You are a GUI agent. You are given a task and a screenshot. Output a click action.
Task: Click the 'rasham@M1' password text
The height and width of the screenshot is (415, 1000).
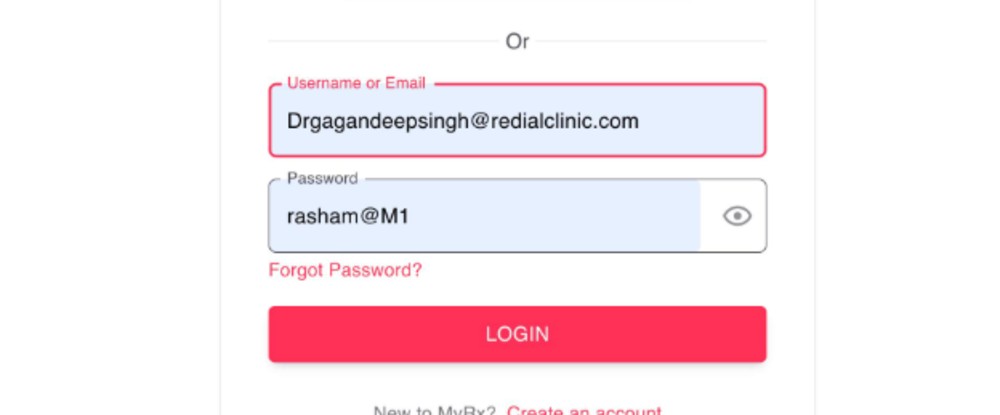coord(348,216)
